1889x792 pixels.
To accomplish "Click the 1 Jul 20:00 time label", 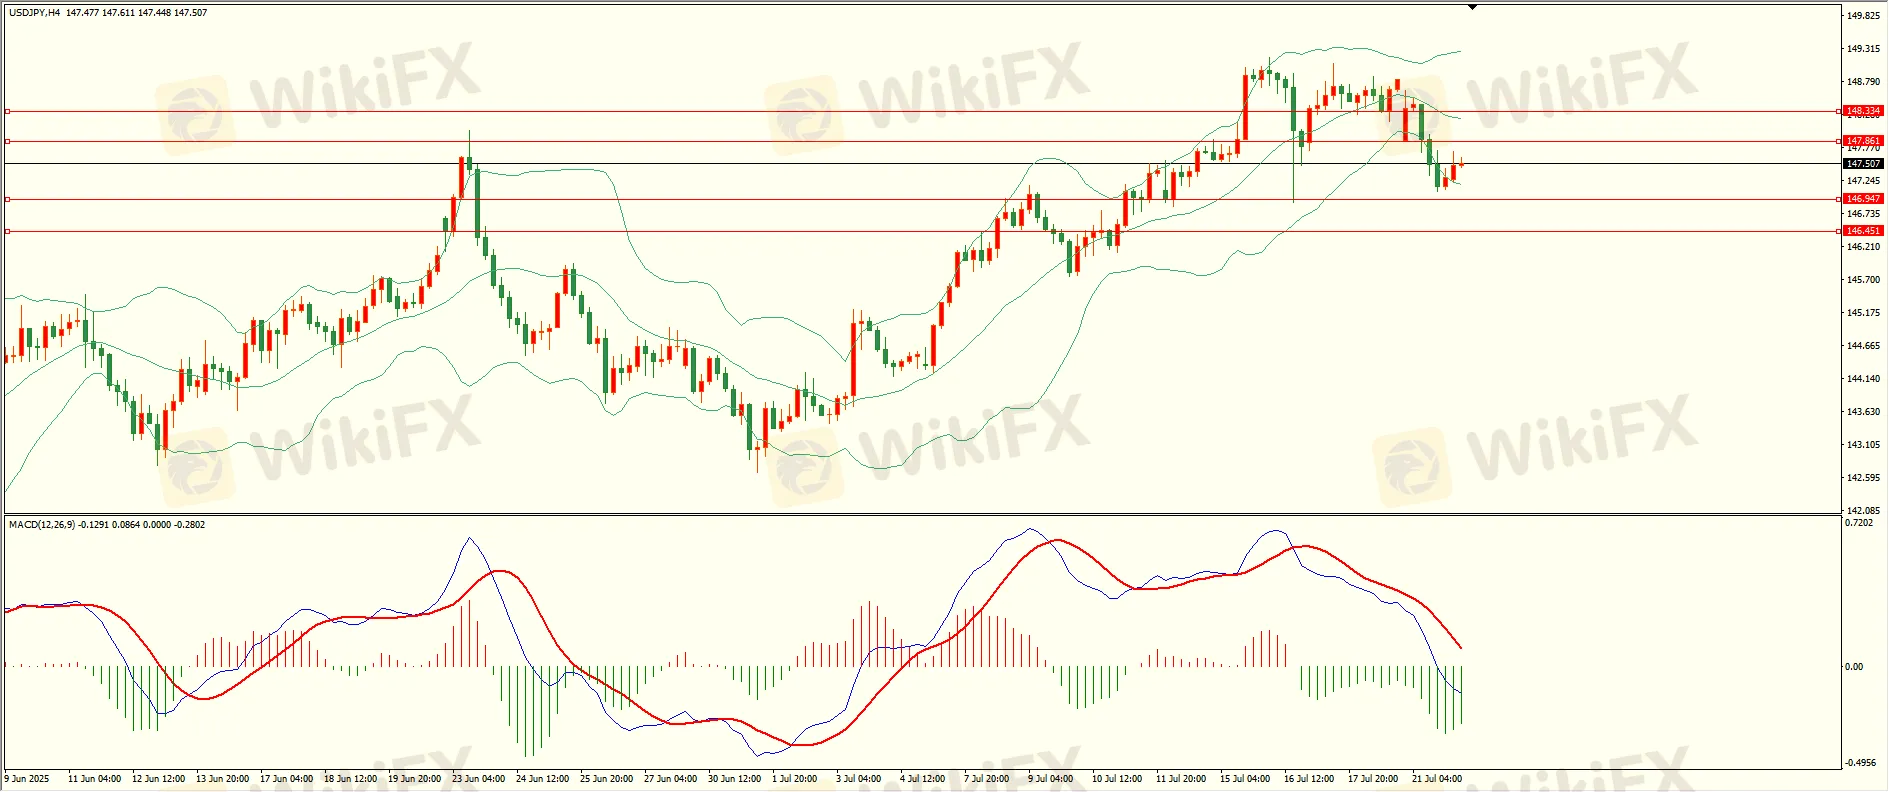I will (x=795, y=779).
